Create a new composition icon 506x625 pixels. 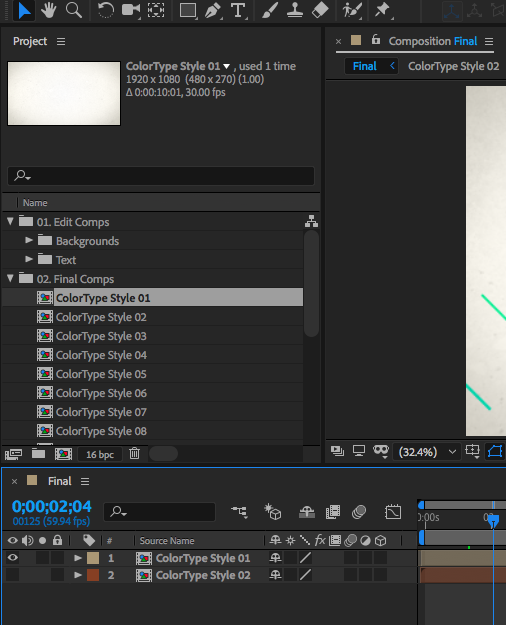(63, 454)
